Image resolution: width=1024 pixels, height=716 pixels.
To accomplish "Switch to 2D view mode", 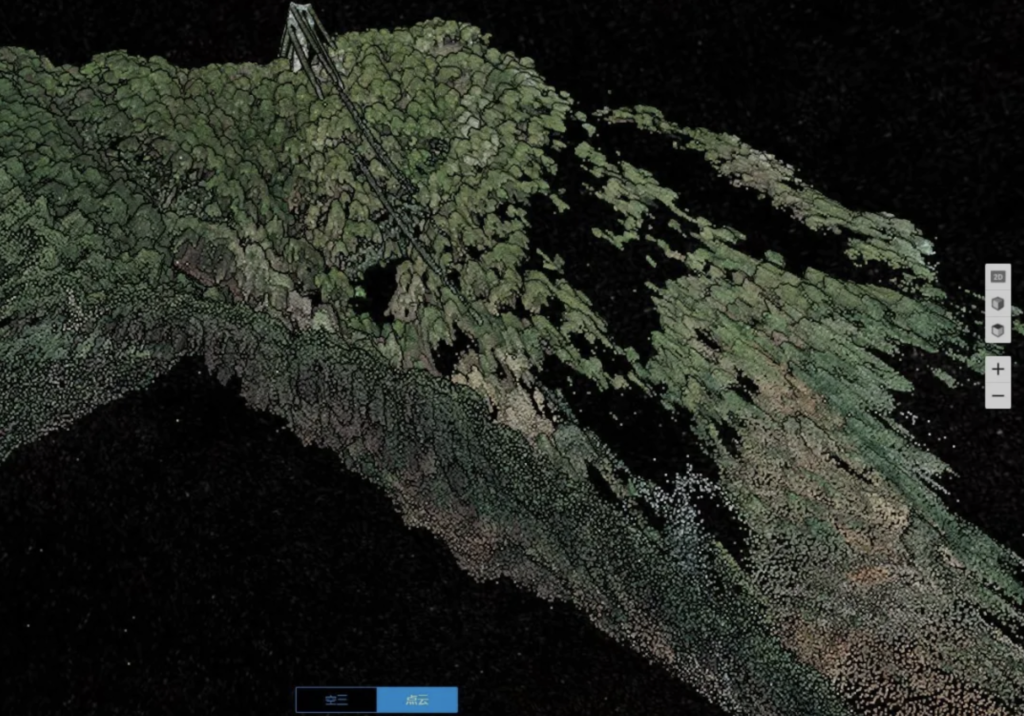I will (x=997, y=276).
